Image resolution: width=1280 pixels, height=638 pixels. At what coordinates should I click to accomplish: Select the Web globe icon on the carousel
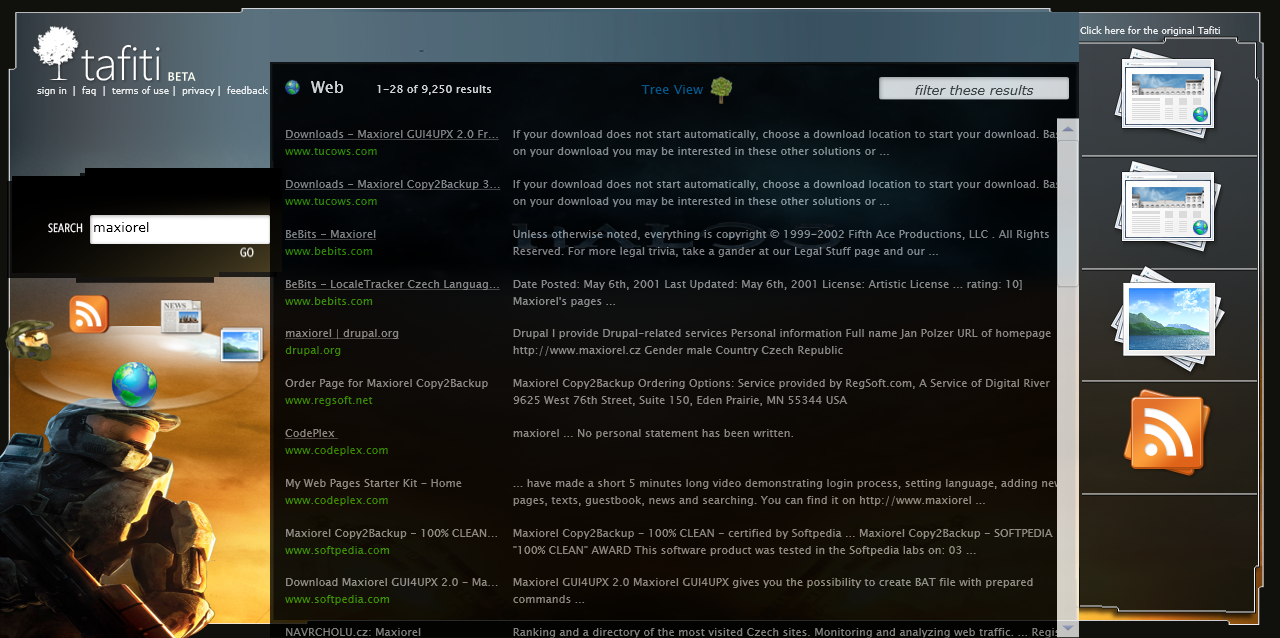[x=134, y=385]
